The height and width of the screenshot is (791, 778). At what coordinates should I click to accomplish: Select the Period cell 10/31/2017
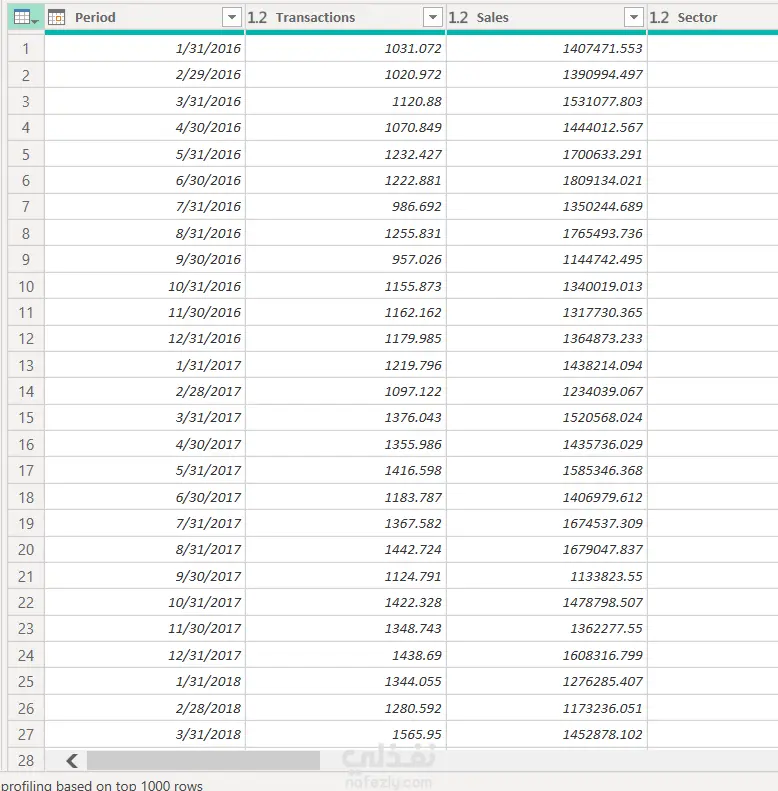point(145,602)
